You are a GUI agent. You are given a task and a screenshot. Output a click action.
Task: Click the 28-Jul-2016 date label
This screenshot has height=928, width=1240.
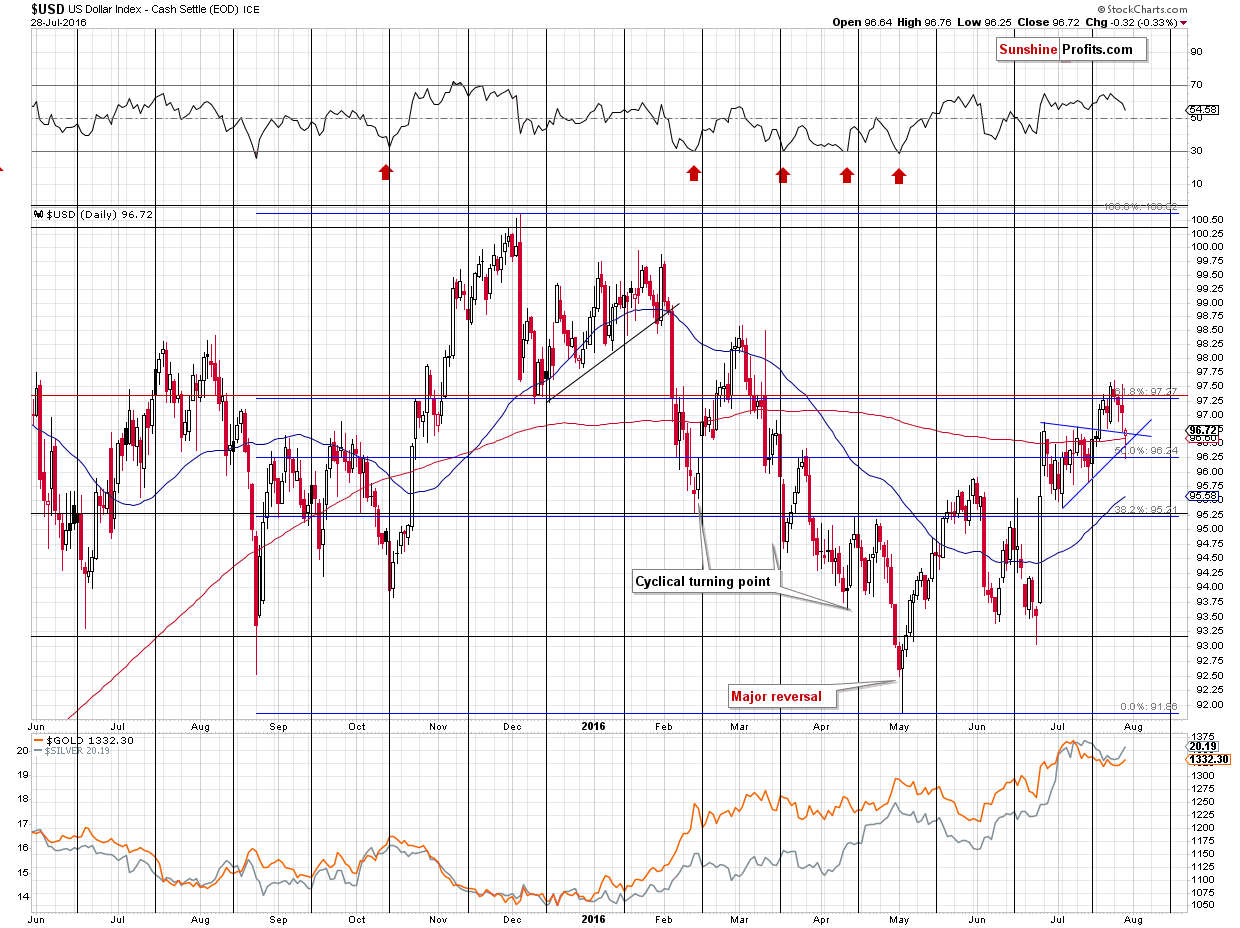pyautogui.click(x=57, y=22)
